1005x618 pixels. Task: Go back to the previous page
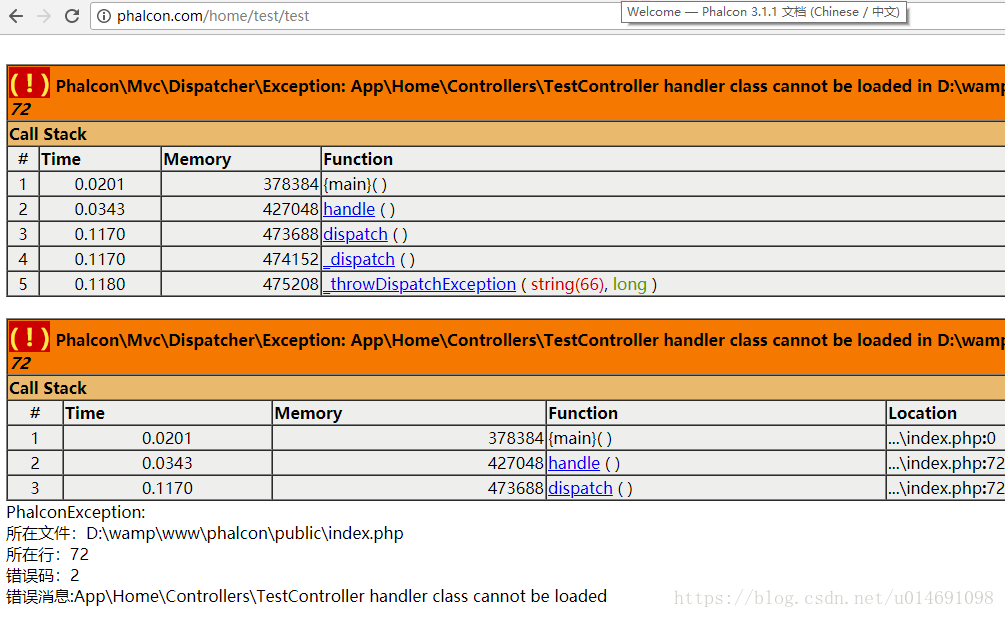(16, 16)
